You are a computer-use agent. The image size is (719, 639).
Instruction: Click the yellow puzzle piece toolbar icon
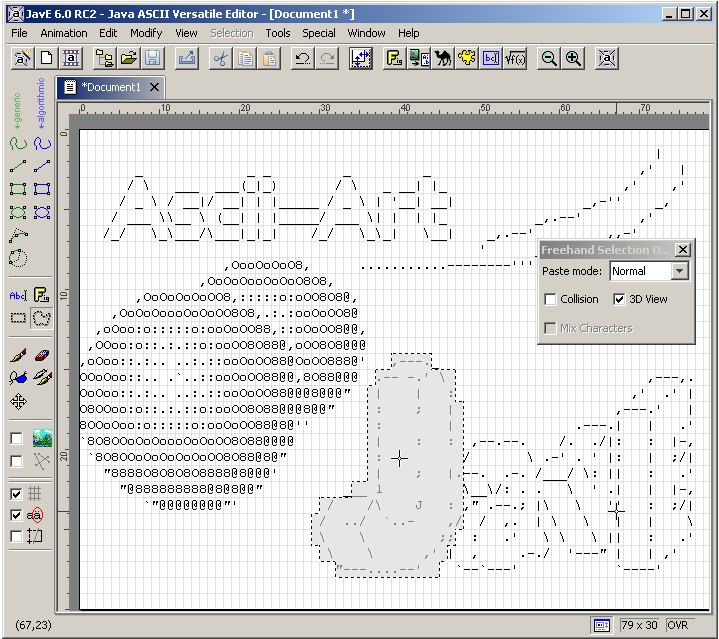pos(467,58)
